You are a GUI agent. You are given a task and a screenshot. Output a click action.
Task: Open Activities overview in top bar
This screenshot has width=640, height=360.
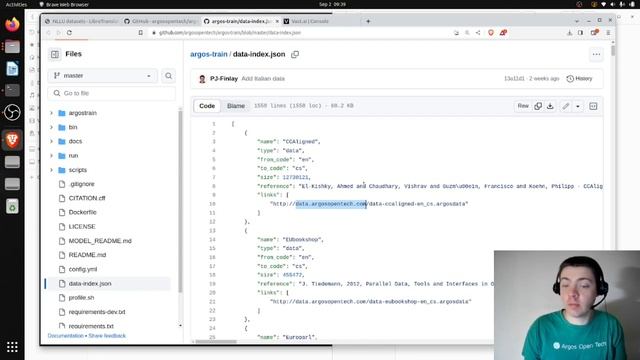coord(16,4)
